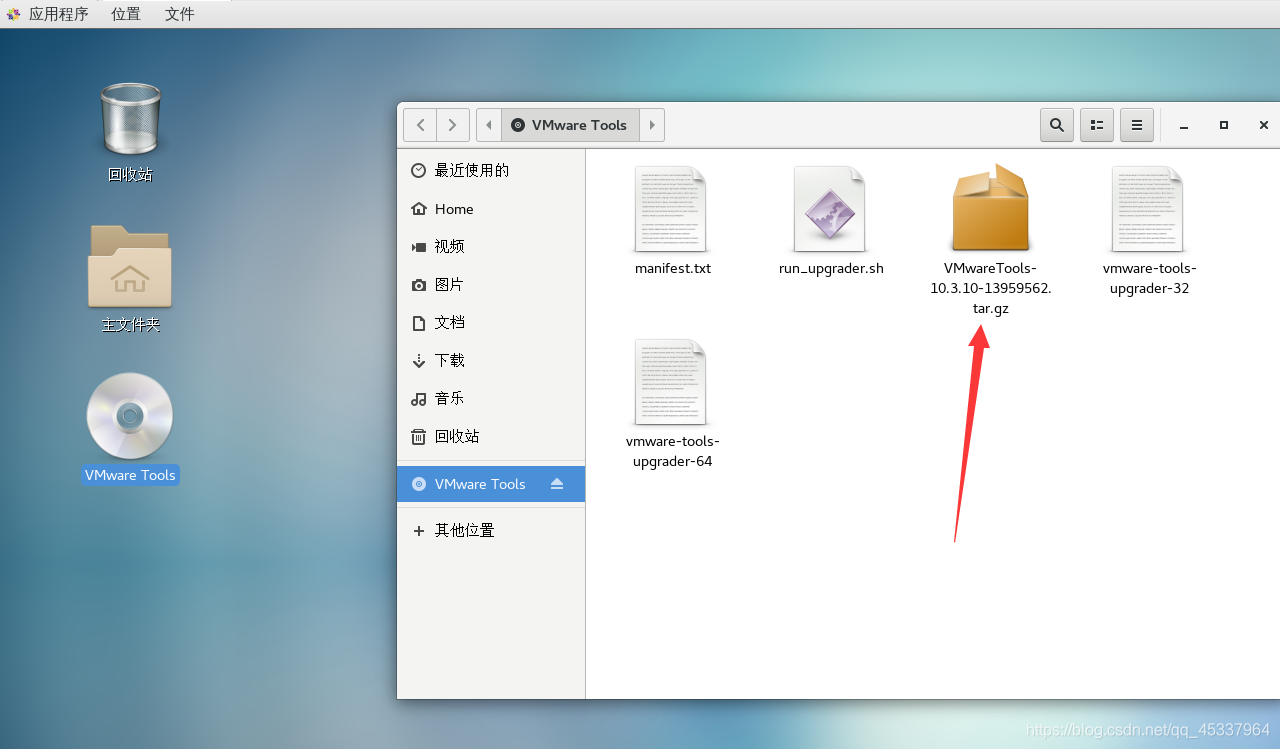Open the Applications menu in top bar
Viewport: 1280px width, 749px height.
point(58,14)
